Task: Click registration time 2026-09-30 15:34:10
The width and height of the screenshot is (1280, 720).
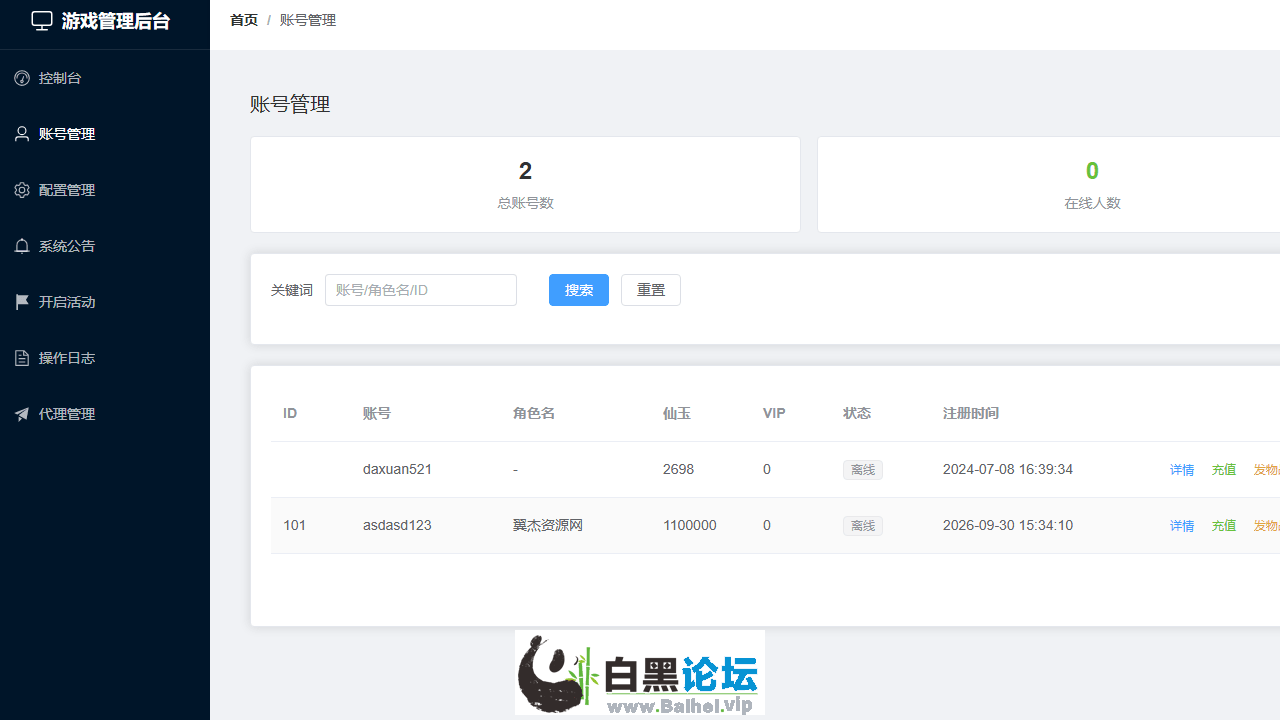Action: coord(1008,525)
